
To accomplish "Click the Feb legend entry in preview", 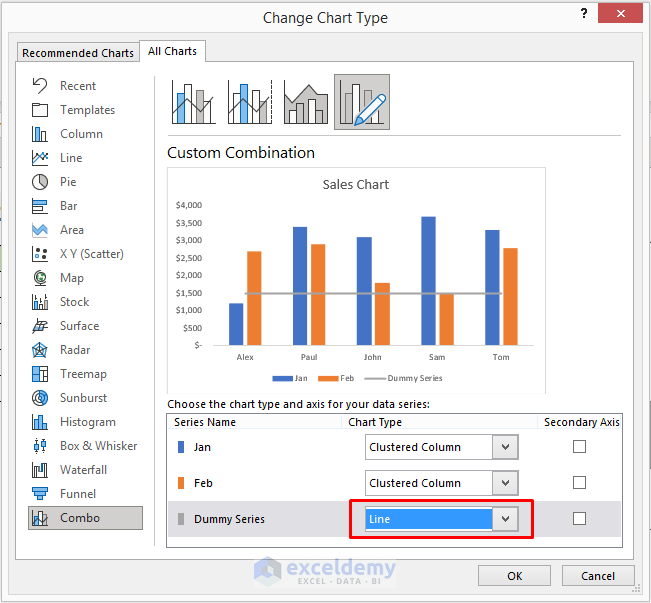I will click(336, 378).
